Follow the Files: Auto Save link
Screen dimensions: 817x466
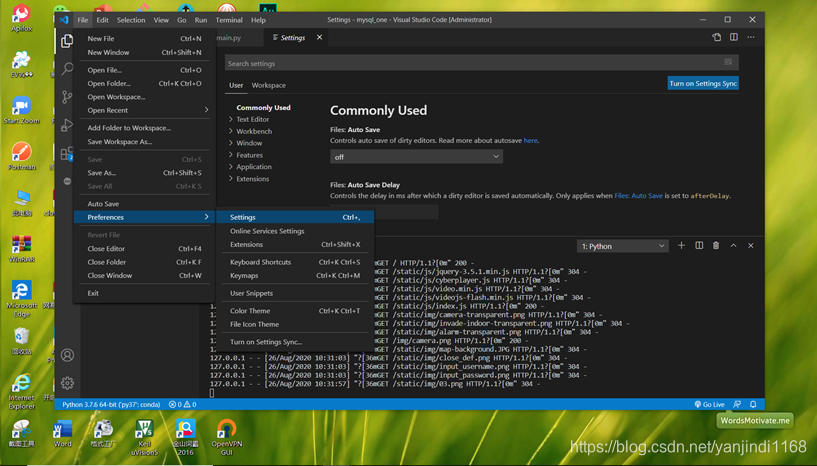pyautogui.click(x=638, y=195)
